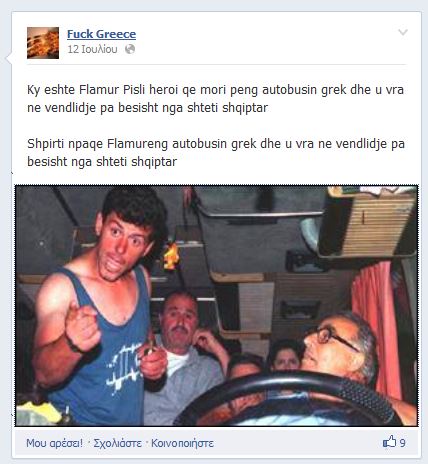View who liked via the count 9
This screenshot has height=464, width=428.
[402, 443]
